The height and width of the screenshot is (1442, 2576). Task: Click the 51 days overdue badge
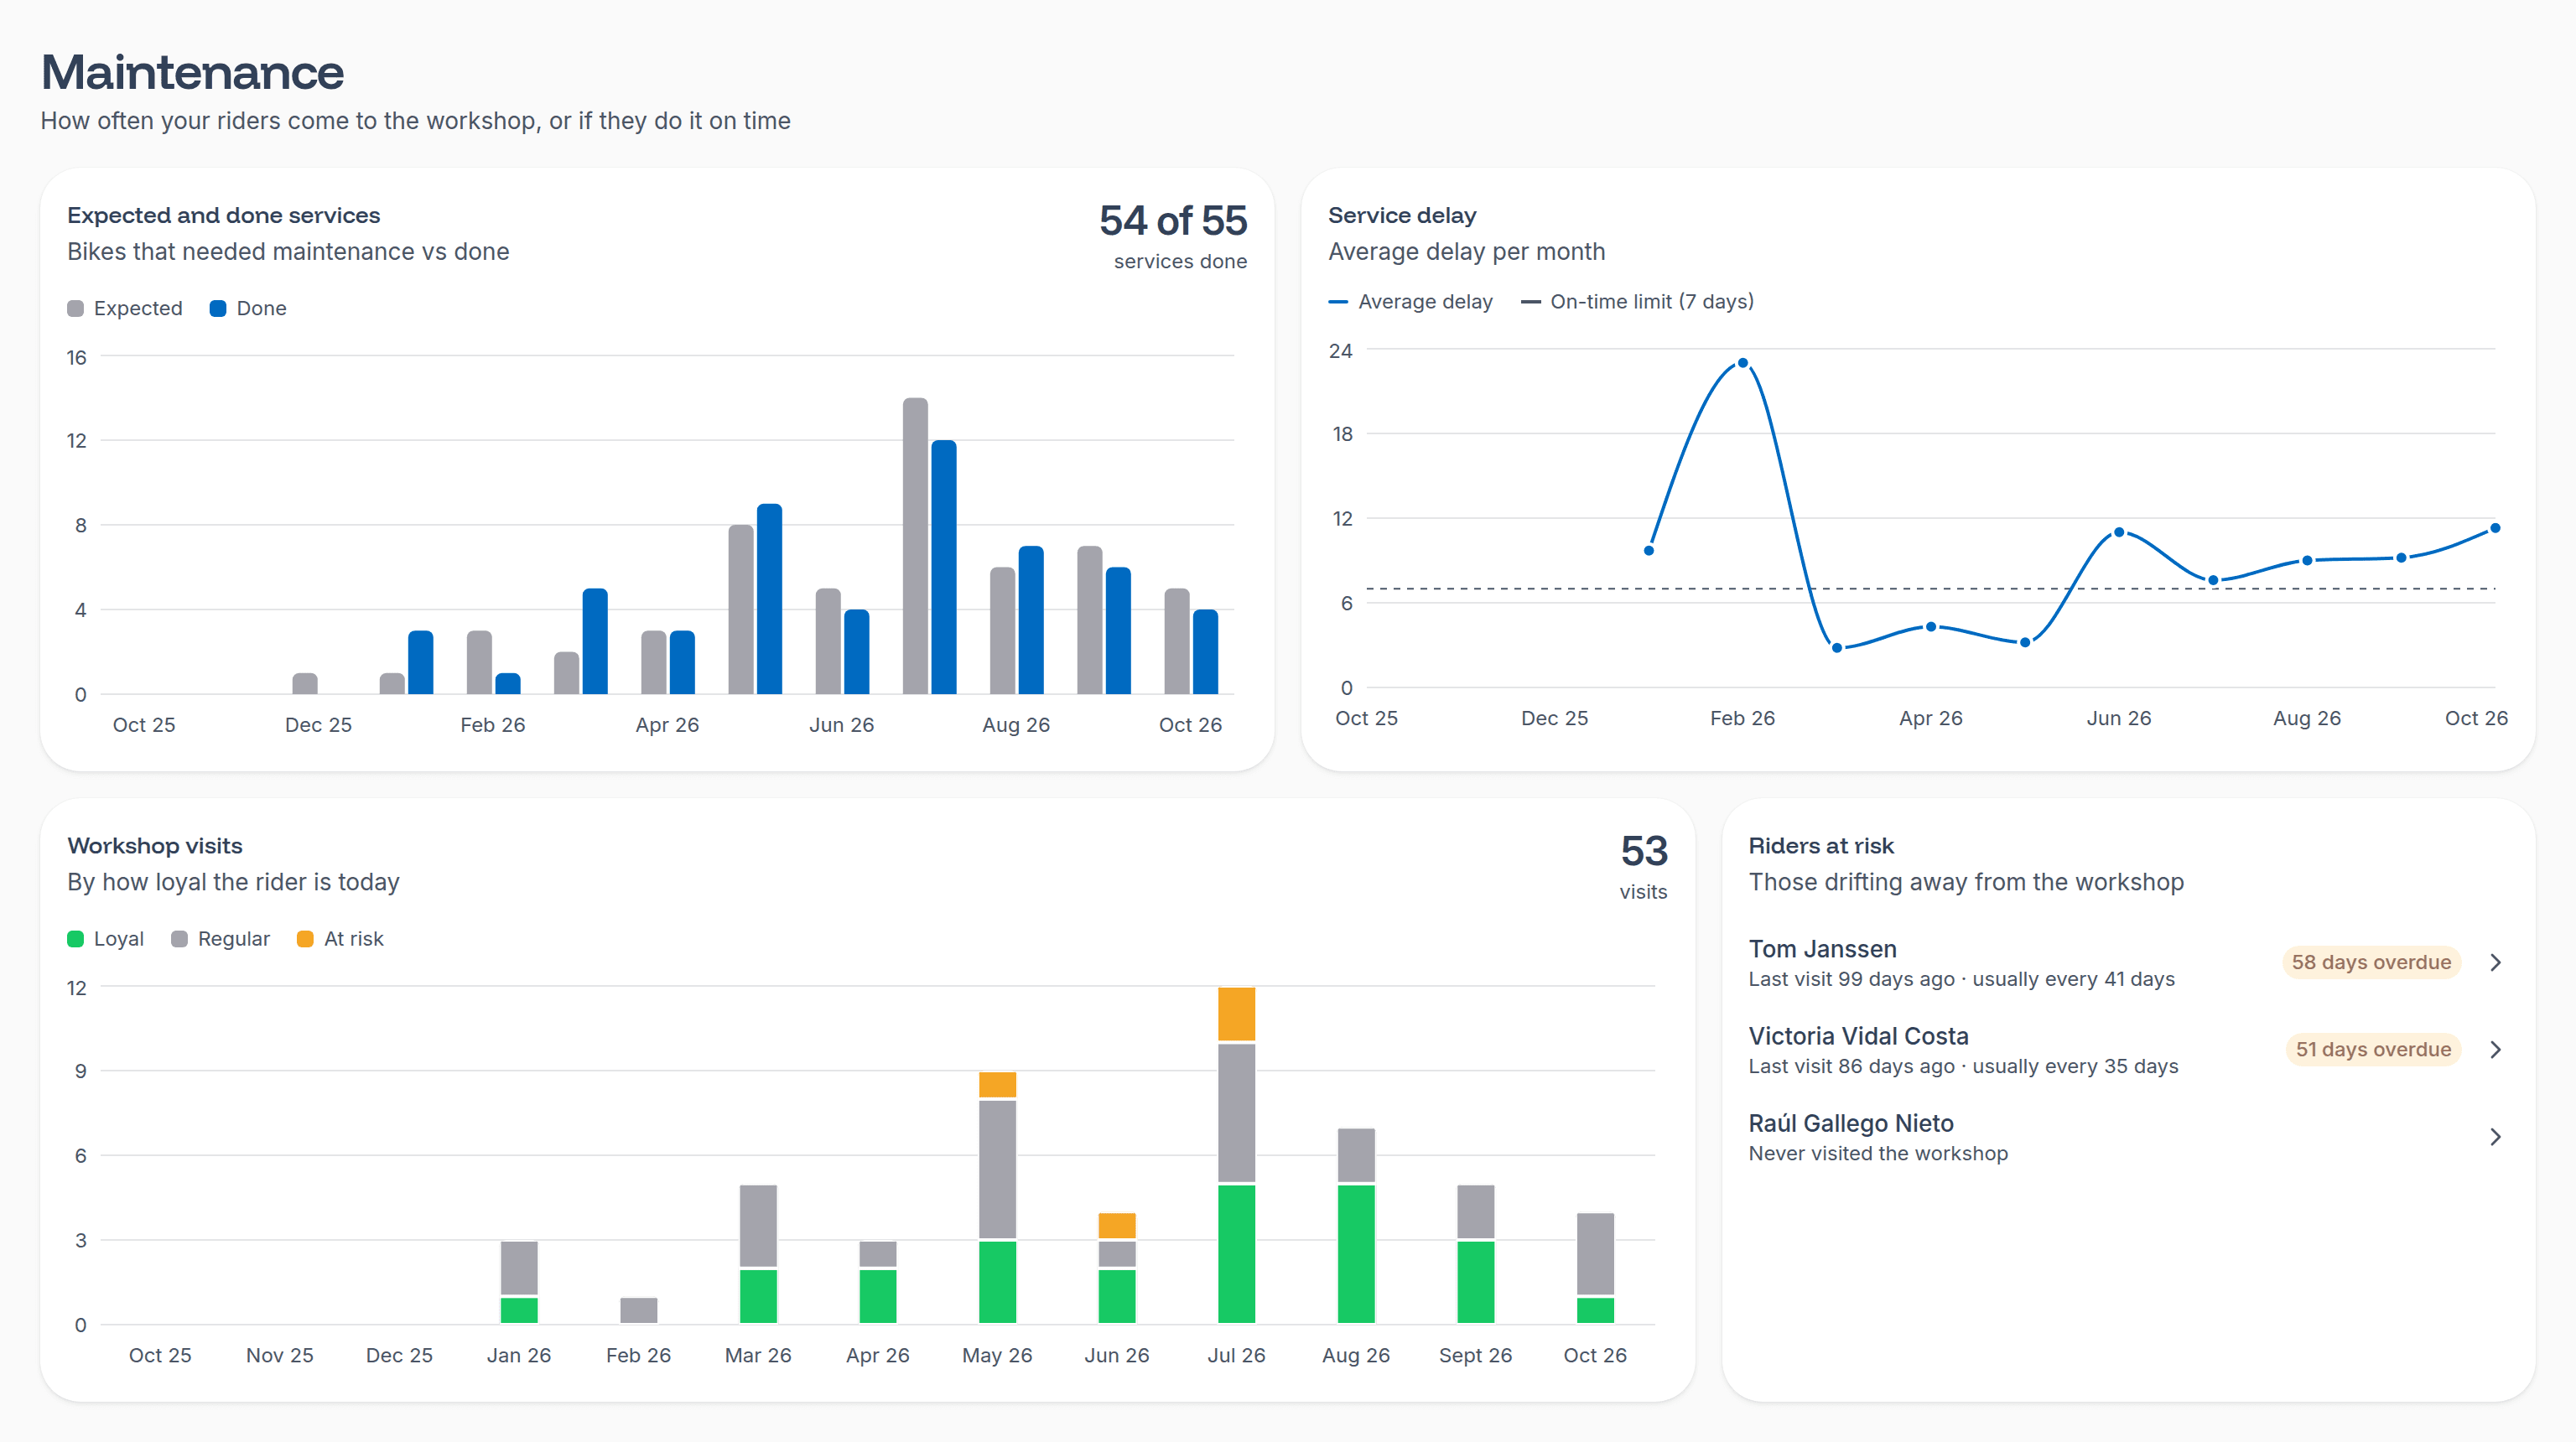pyautogui.click(x=2373, y=1049)
